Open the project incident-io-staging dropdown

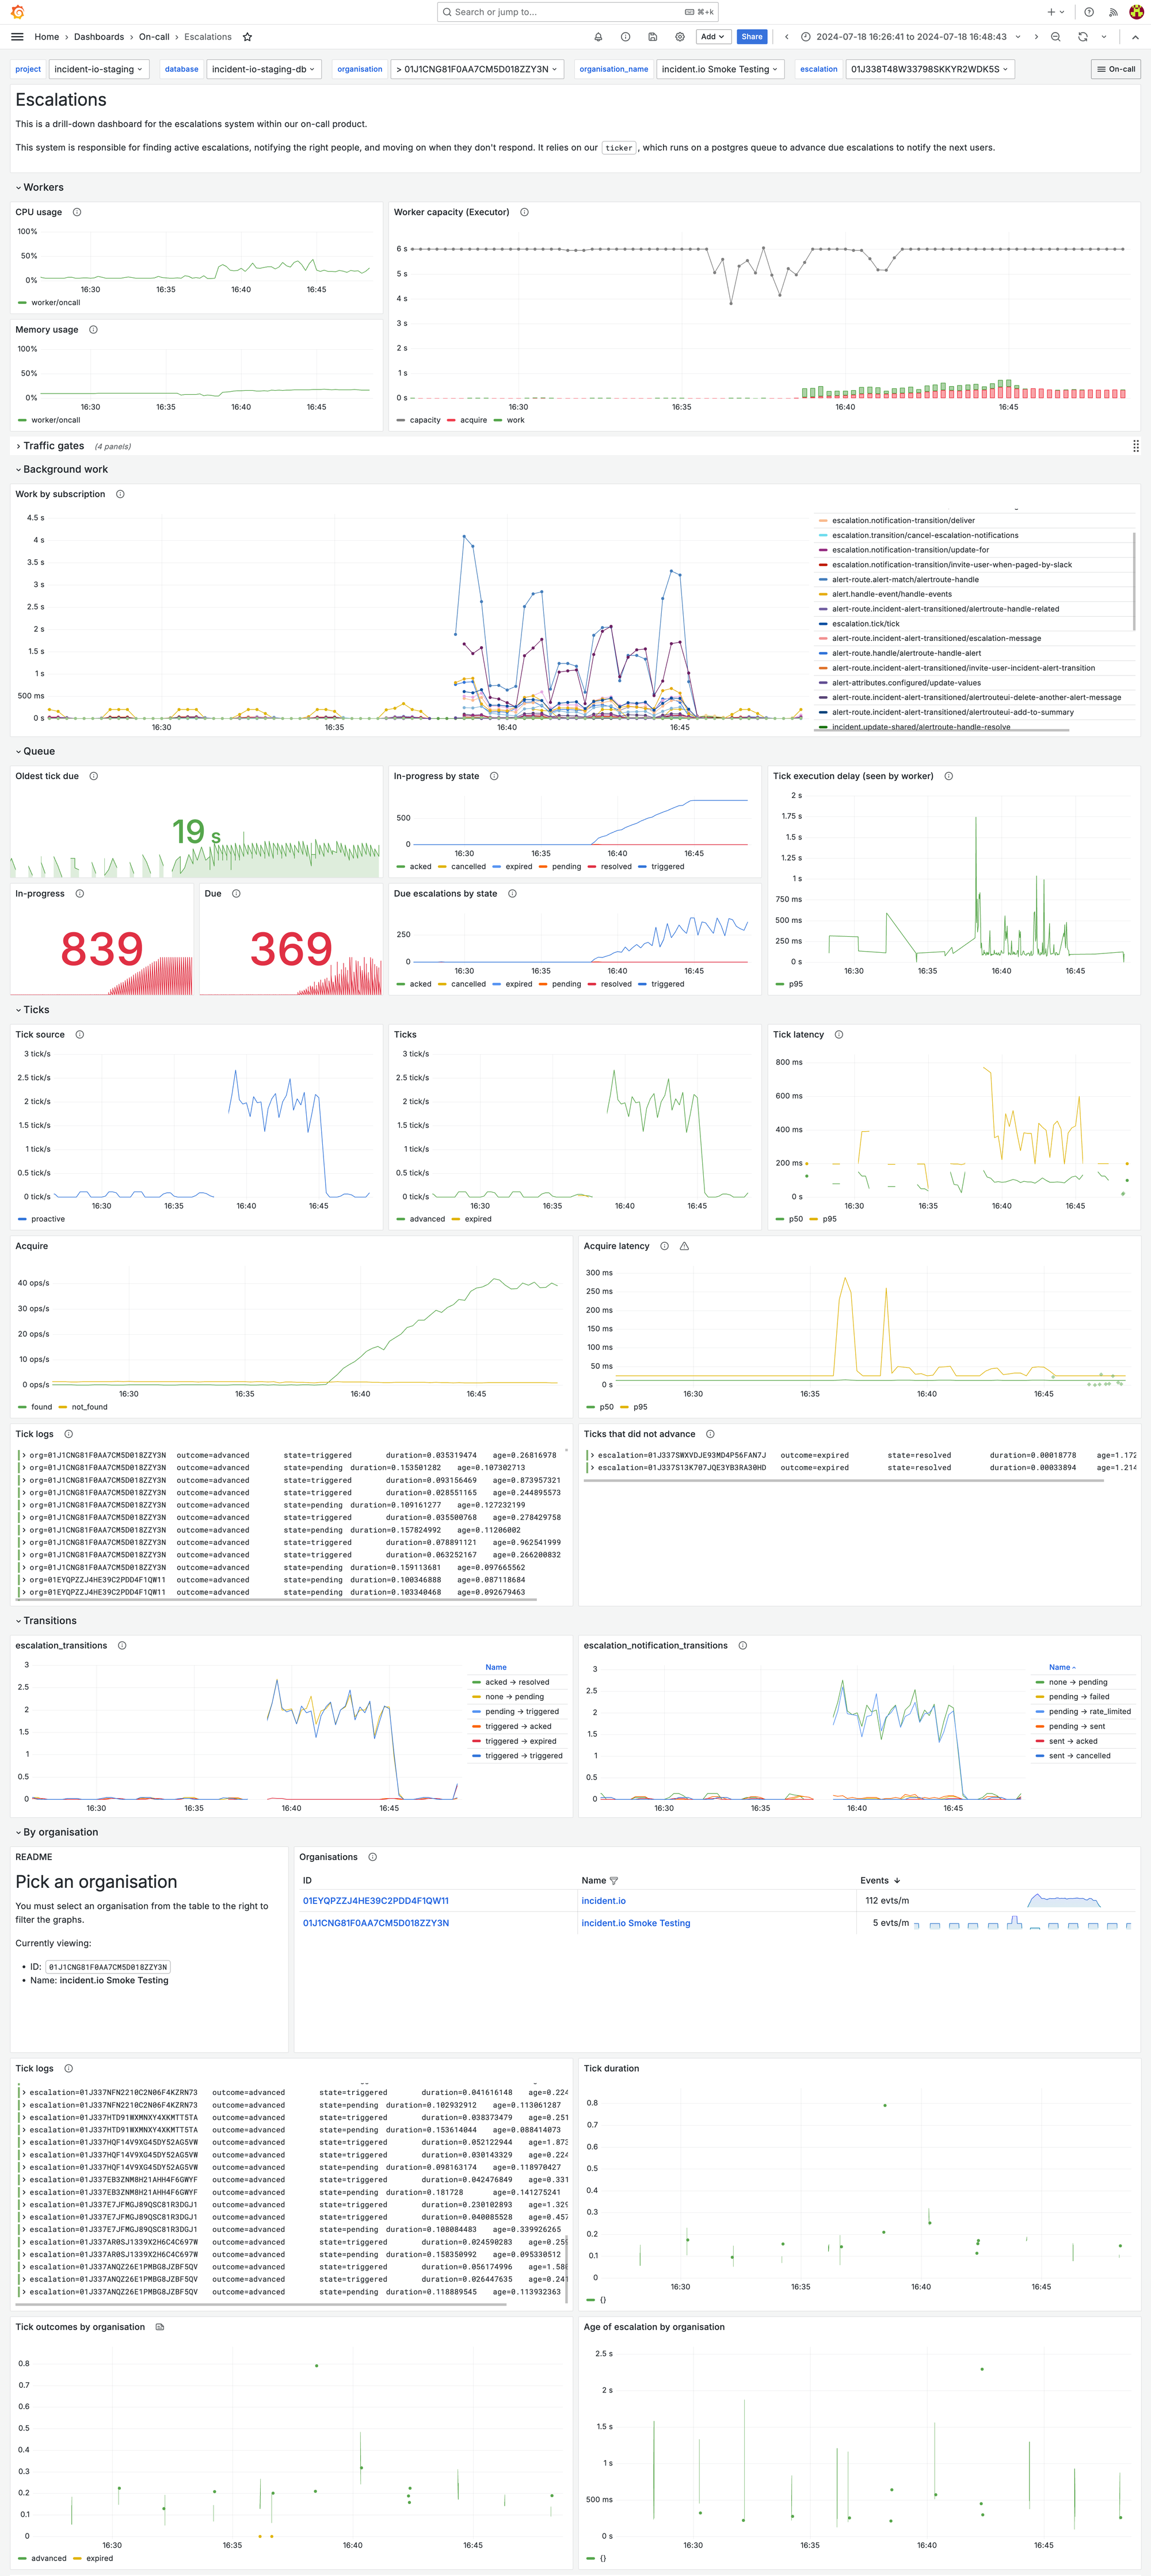(98, 69)
